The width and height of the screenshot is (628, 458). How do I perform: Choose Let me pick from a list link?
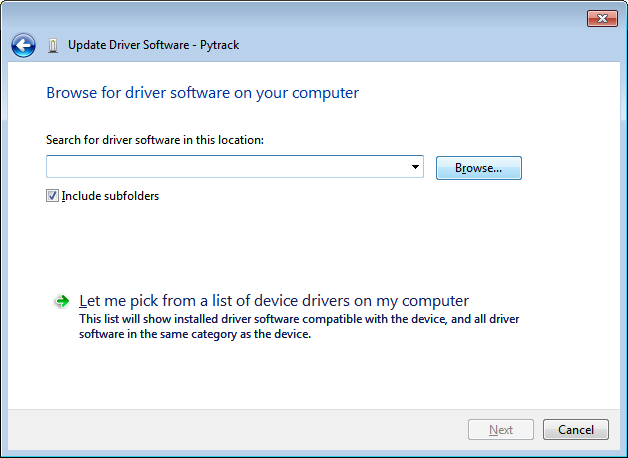point(273,300)
